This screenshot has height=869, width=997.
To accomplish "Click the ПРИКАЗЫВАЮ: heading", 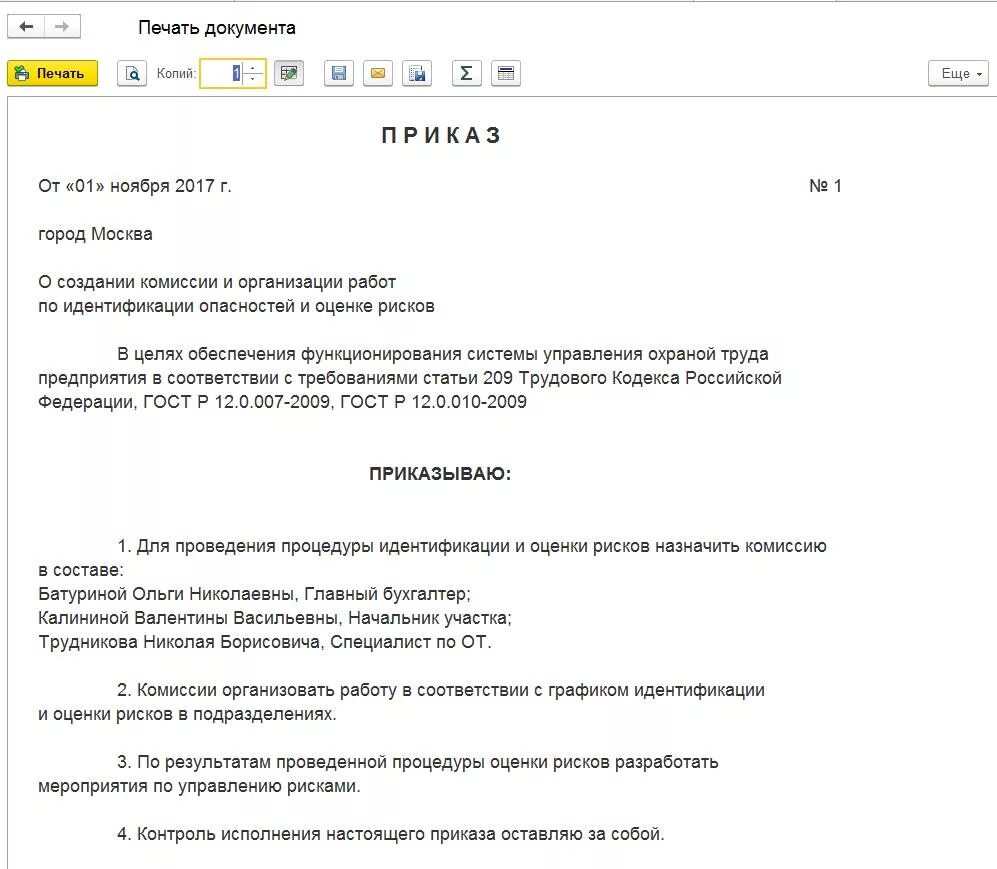I will pyautogui.click(x=440, y=474).
